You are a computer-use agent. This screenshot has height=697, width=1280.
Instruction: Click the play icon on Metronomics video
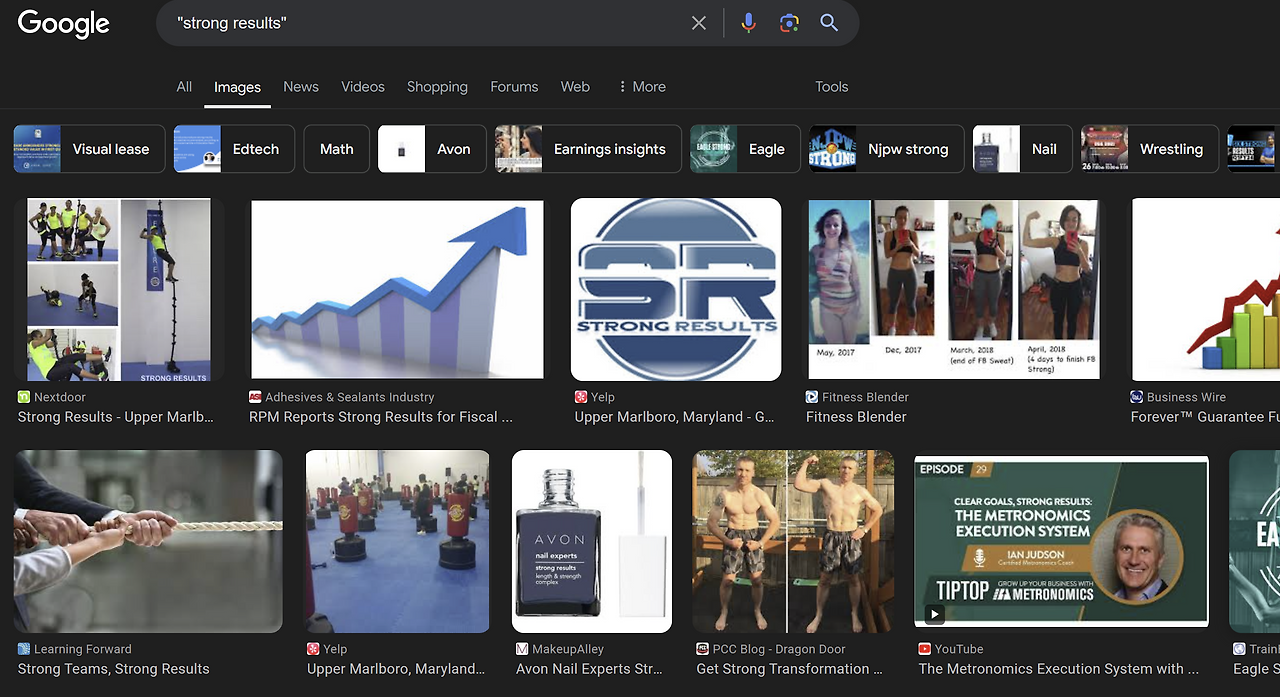[x=934, y=614]
